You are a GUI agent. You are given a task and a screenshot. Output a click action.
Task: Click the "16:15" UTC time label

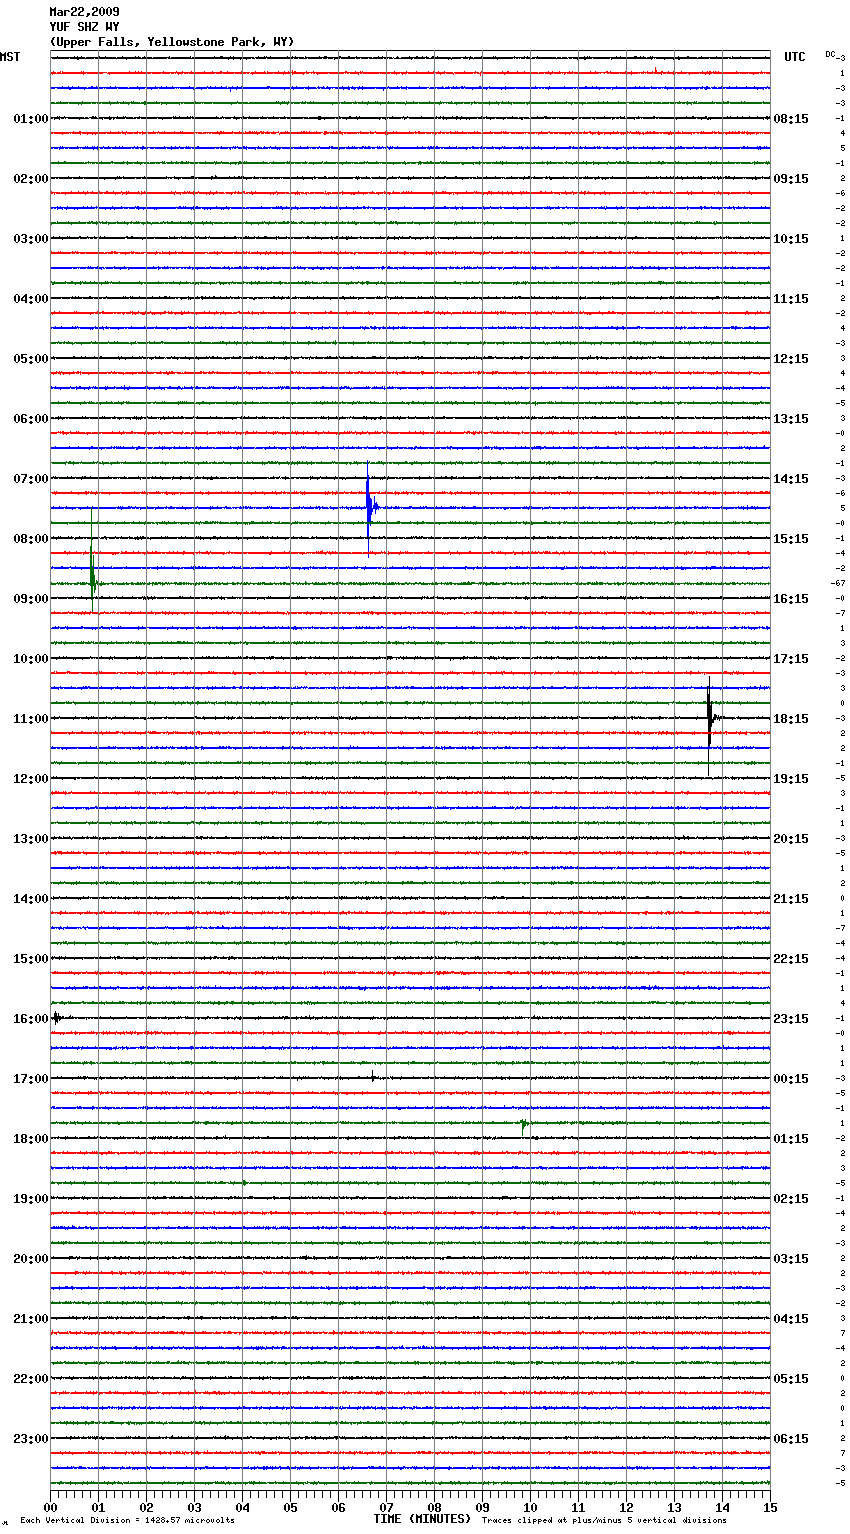click(791, 599)
